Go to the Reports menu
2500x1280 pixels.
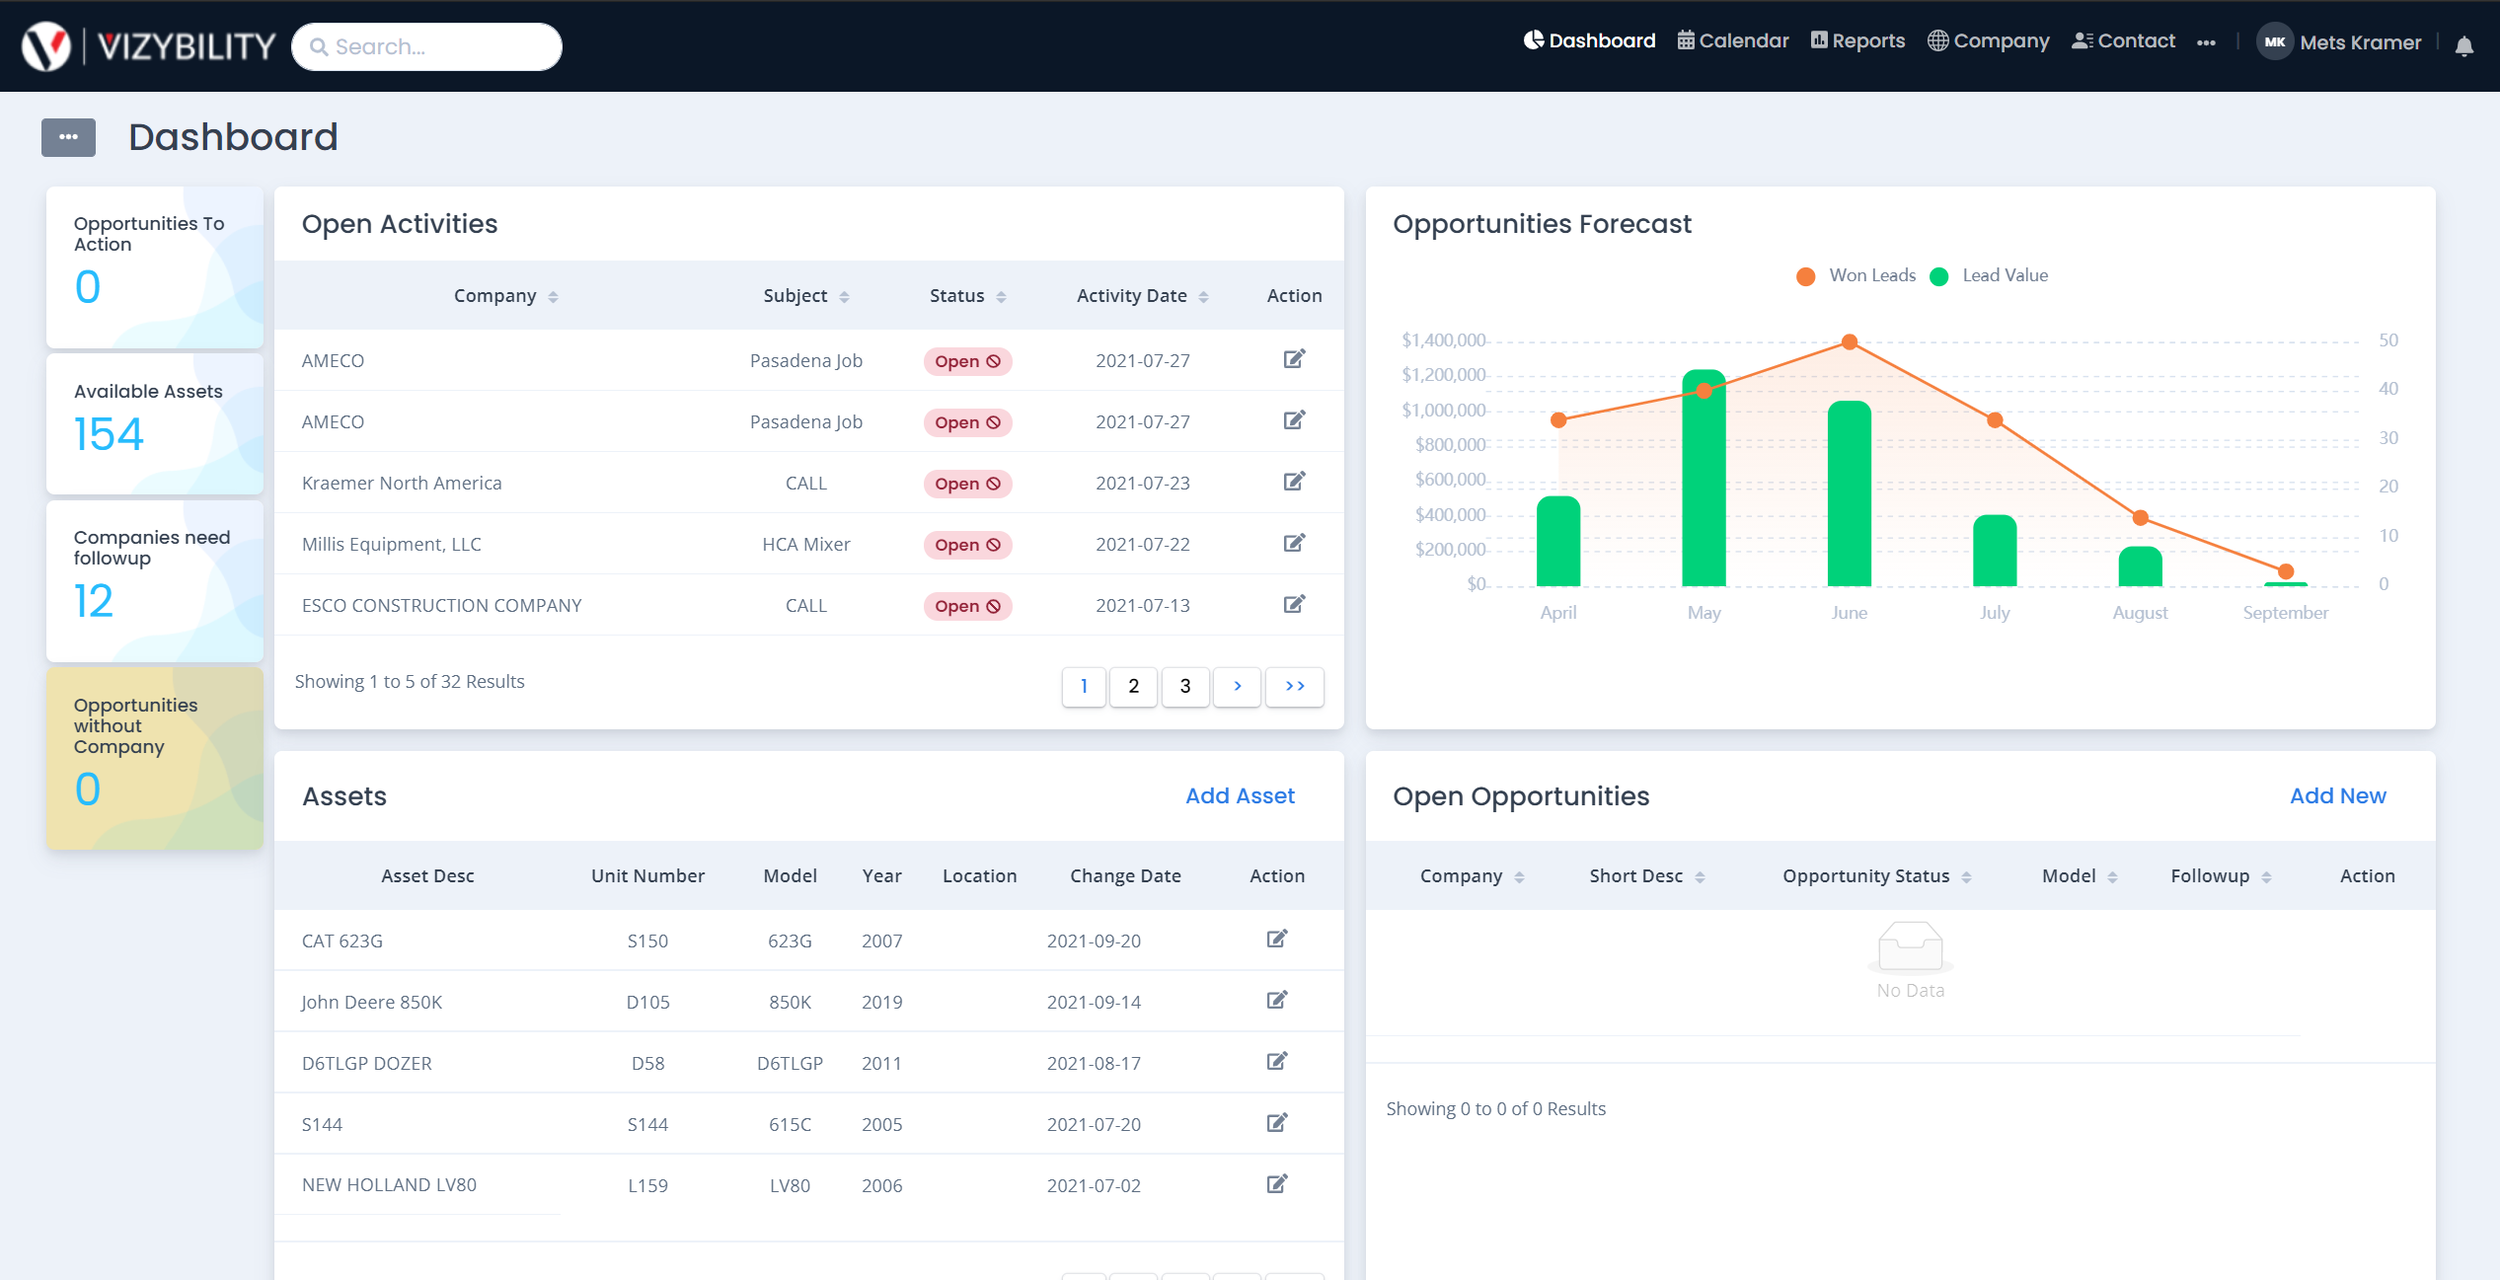tap(1857, 41)
